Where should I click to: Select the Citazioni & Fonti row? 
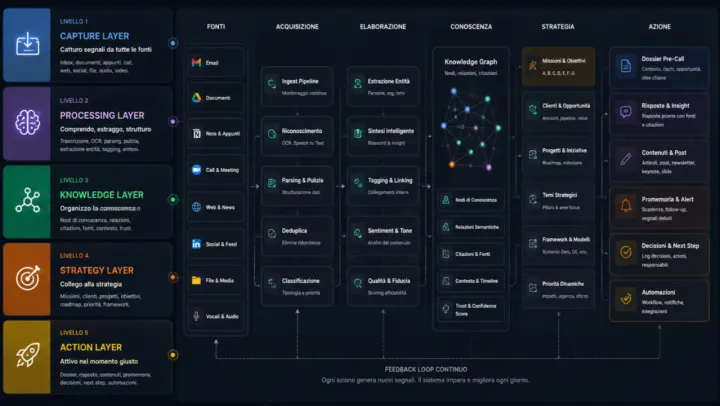pyautogui.click(x=471, y=254)
